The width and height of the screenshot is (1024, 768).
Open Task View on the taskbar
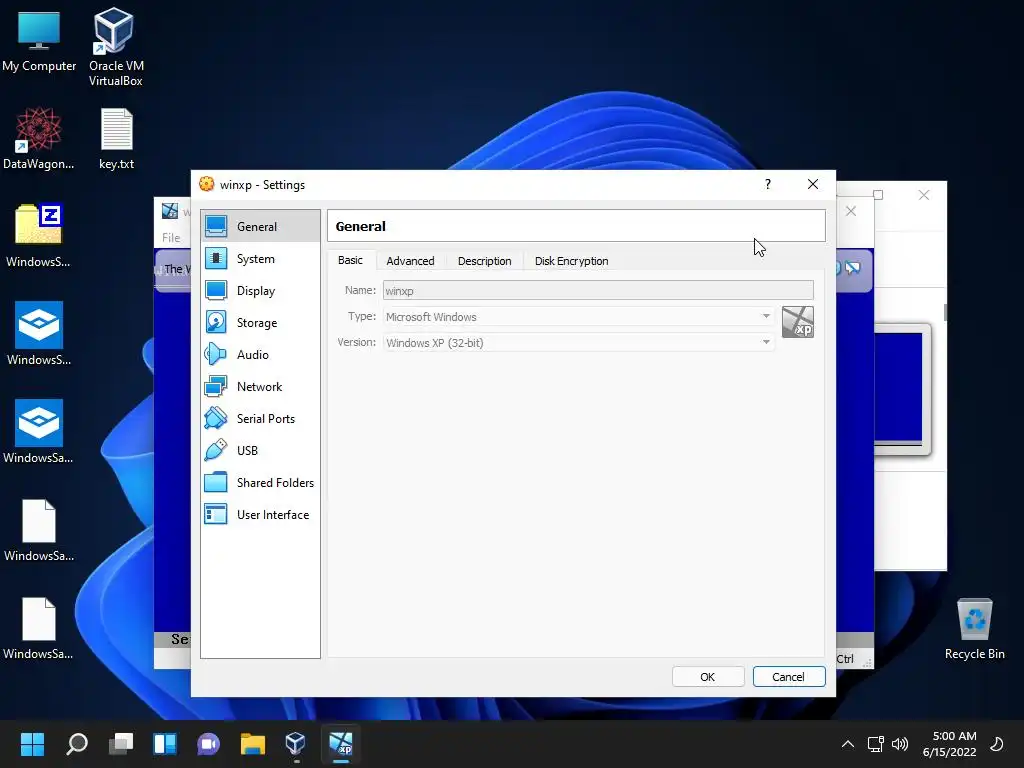(x=121, y=744)
